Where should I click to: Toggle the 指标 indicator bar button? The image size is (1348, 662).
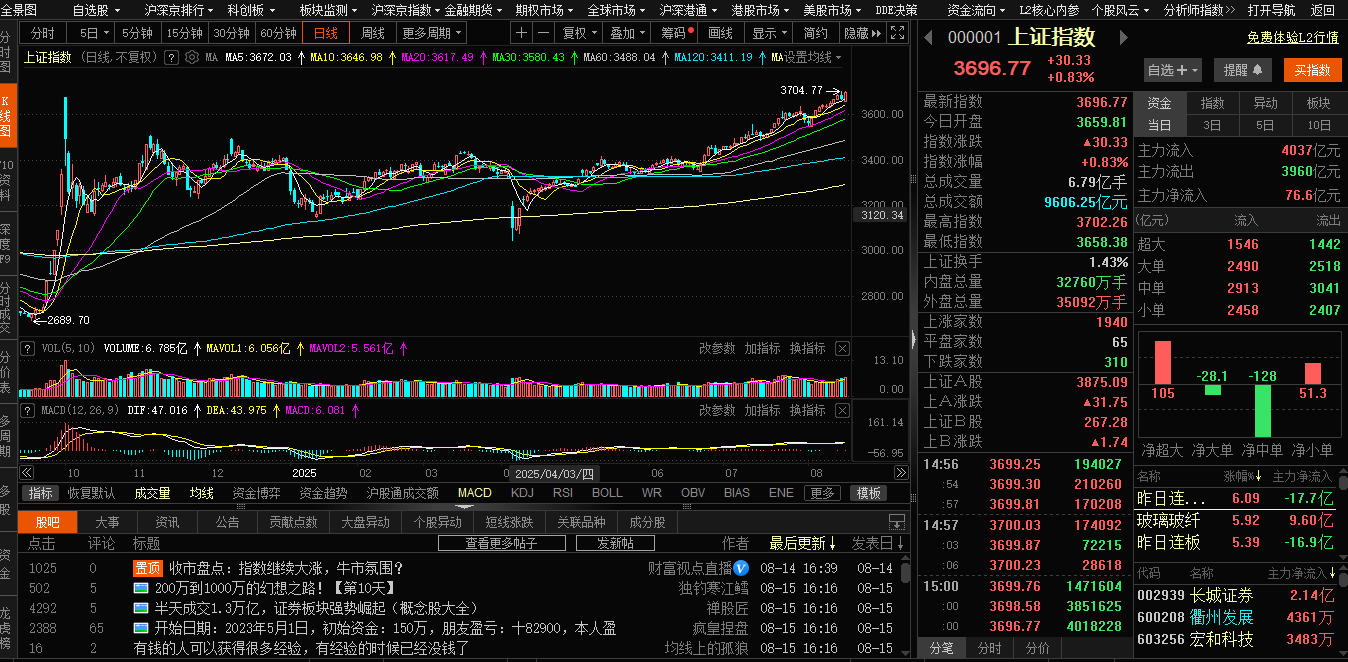(41, 493)
